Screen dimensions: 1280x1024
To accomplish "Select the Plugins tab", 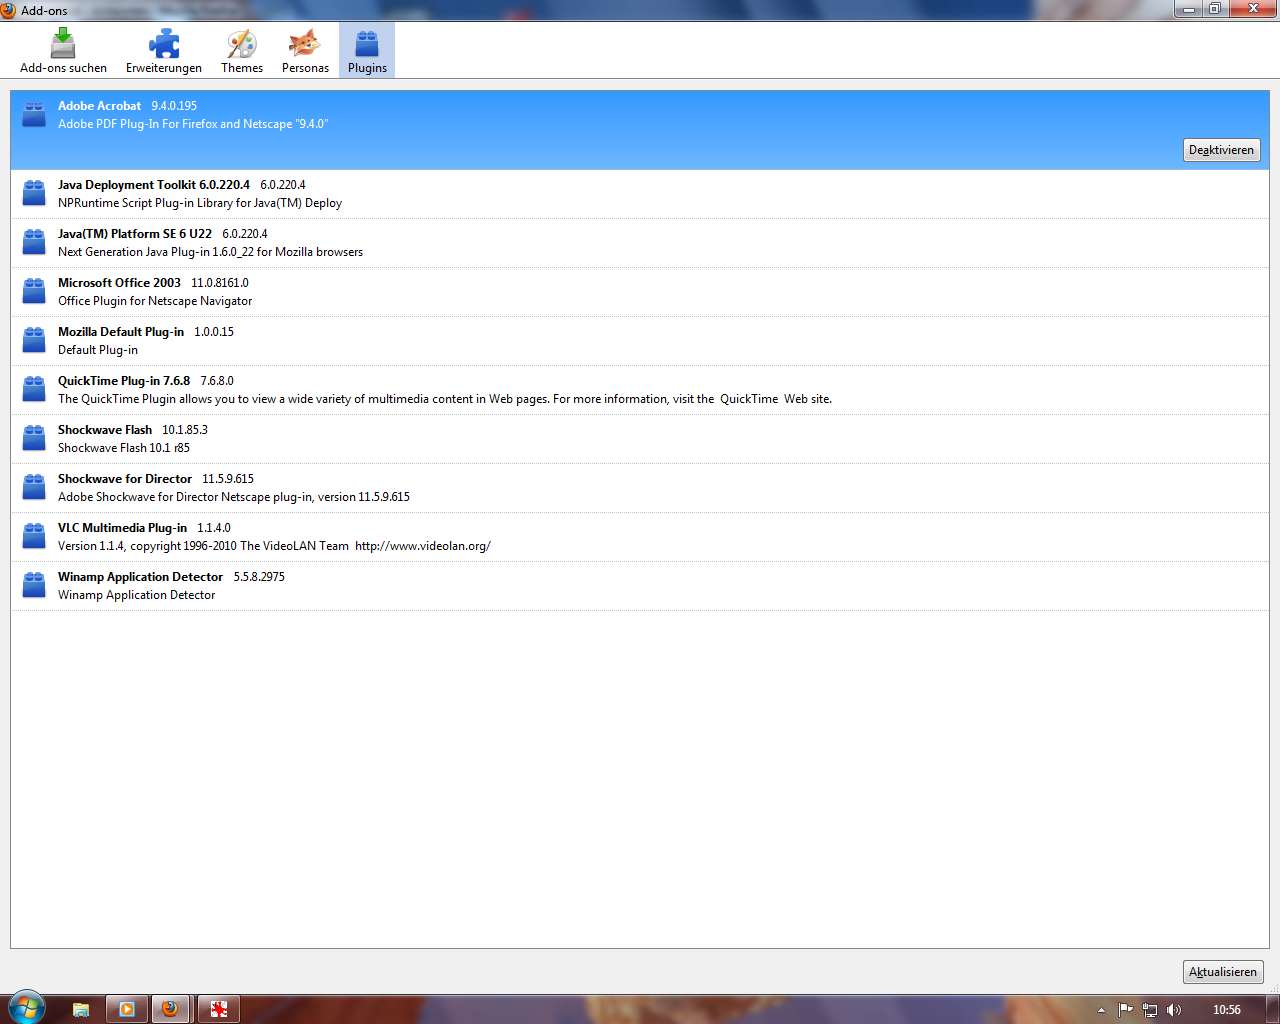I will (x=367, y=51).
